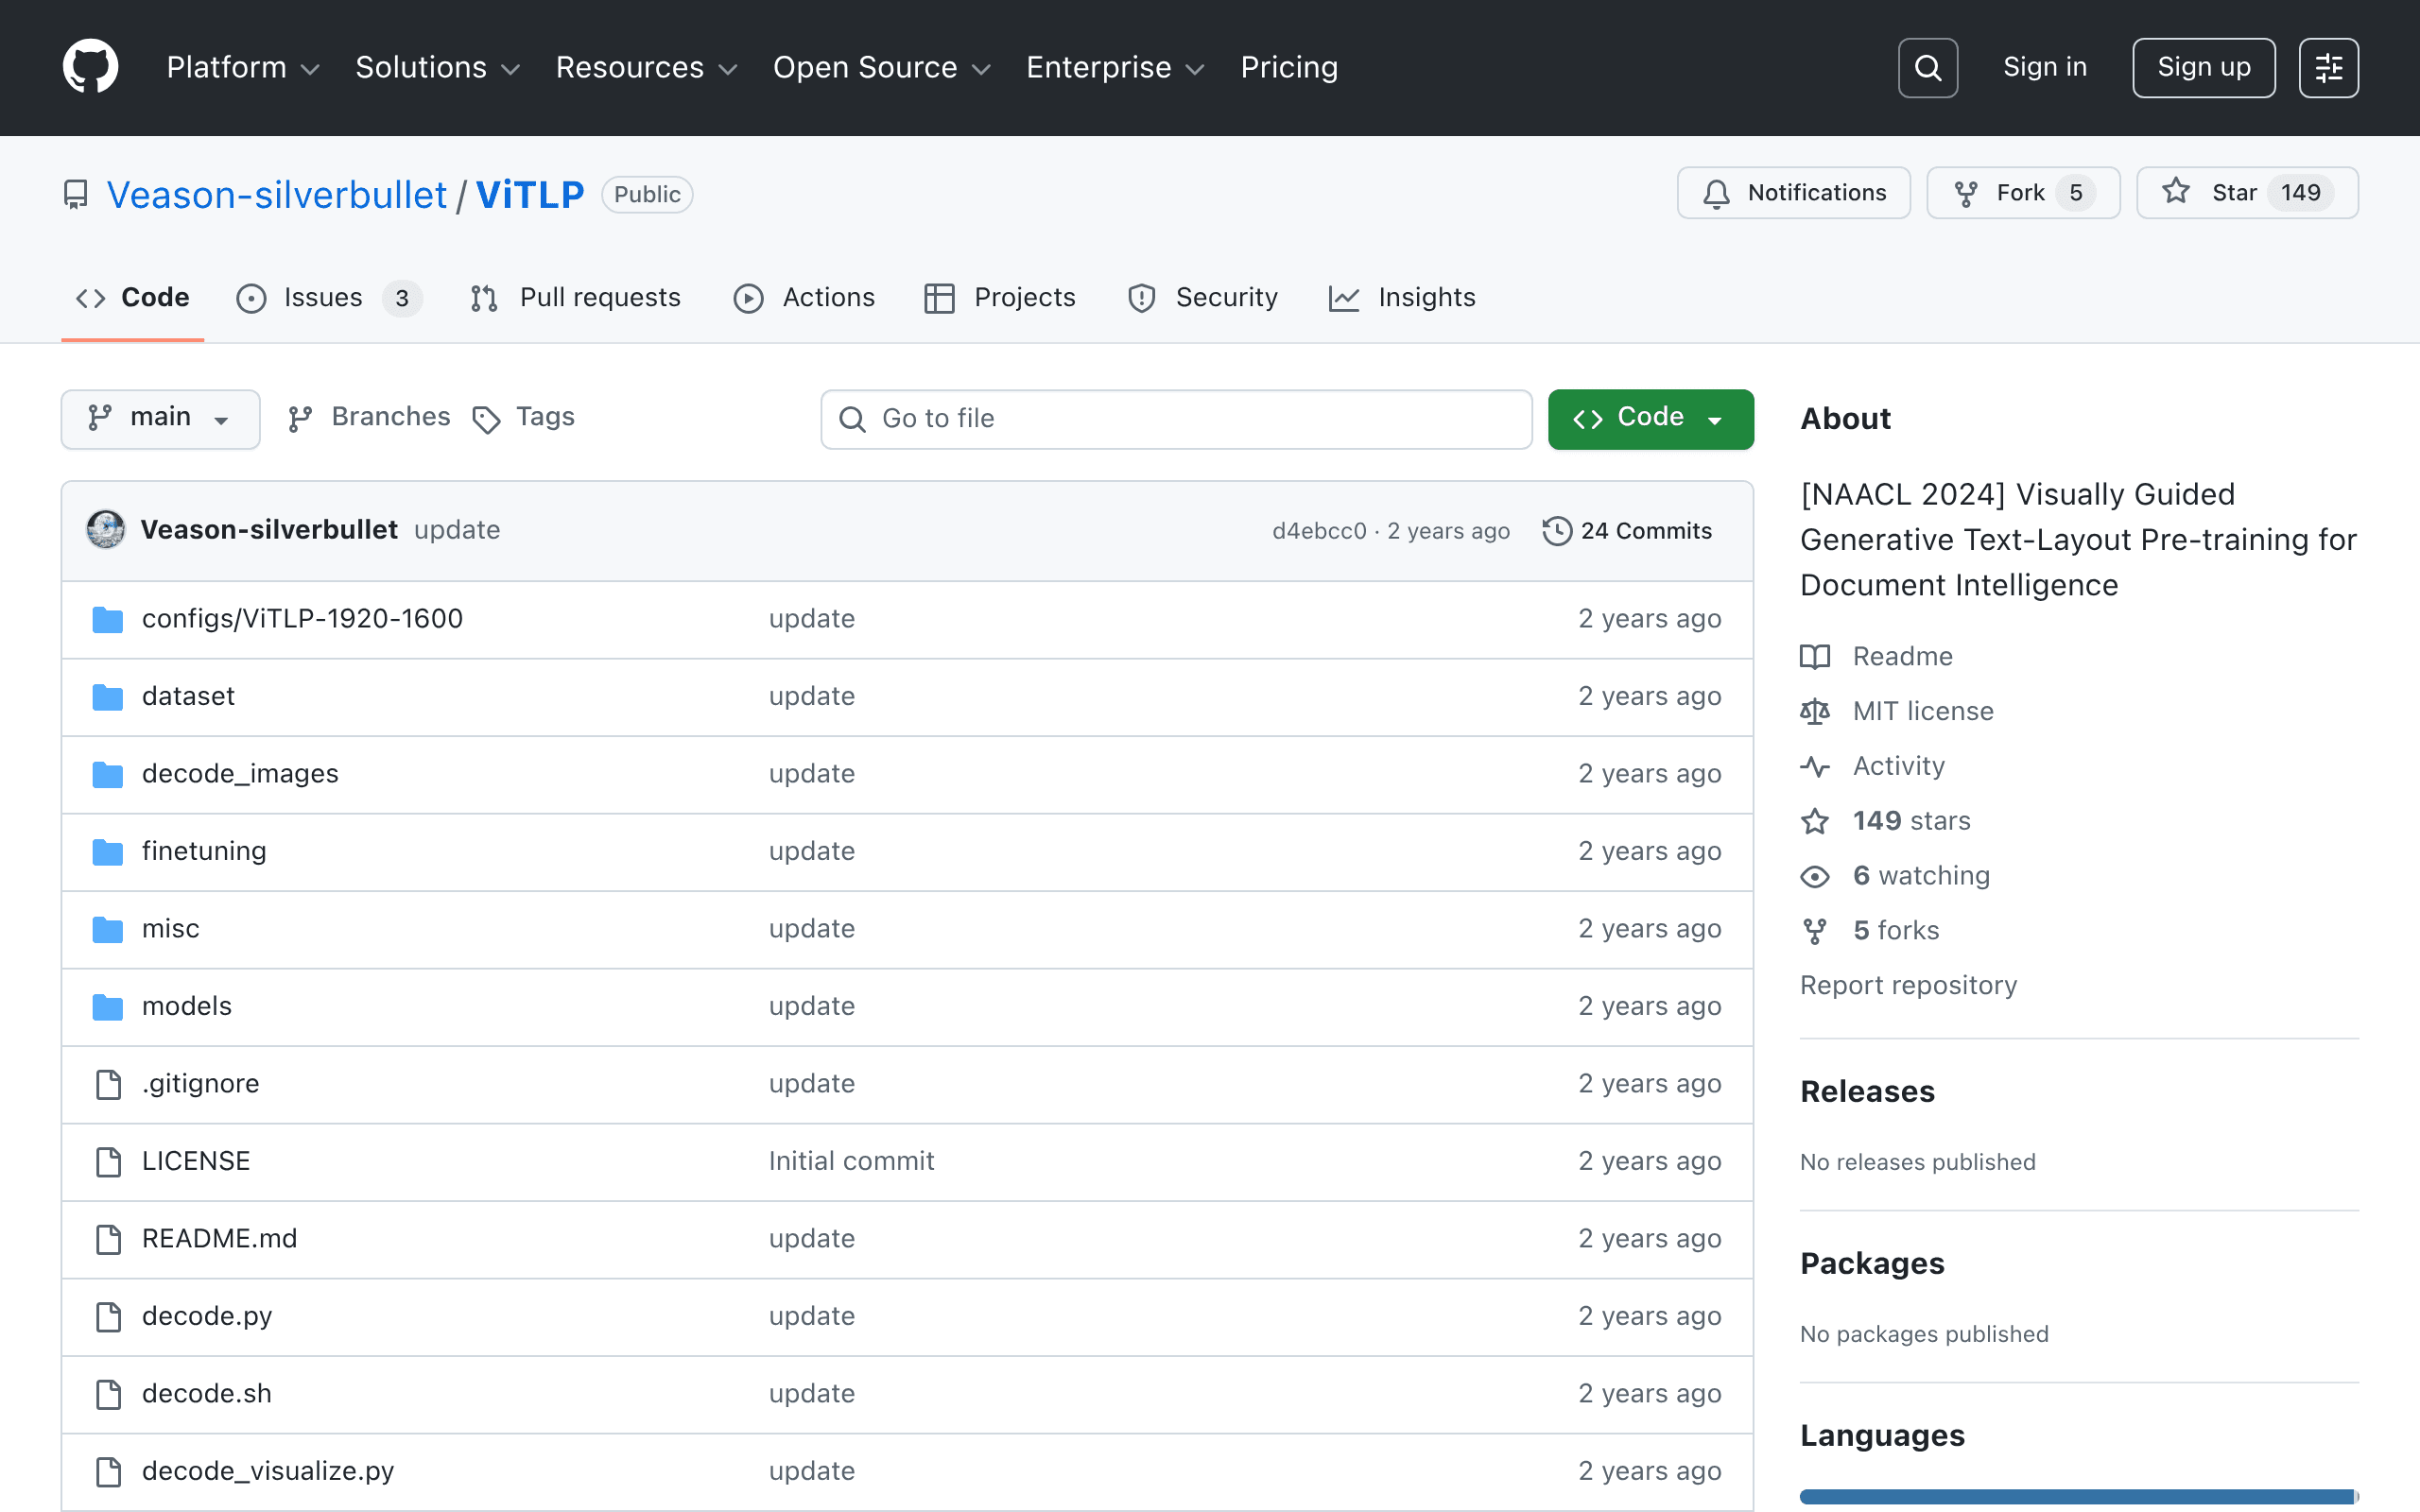Click the Notifications bell button

pyautogui.click(x=1793, y=193)
